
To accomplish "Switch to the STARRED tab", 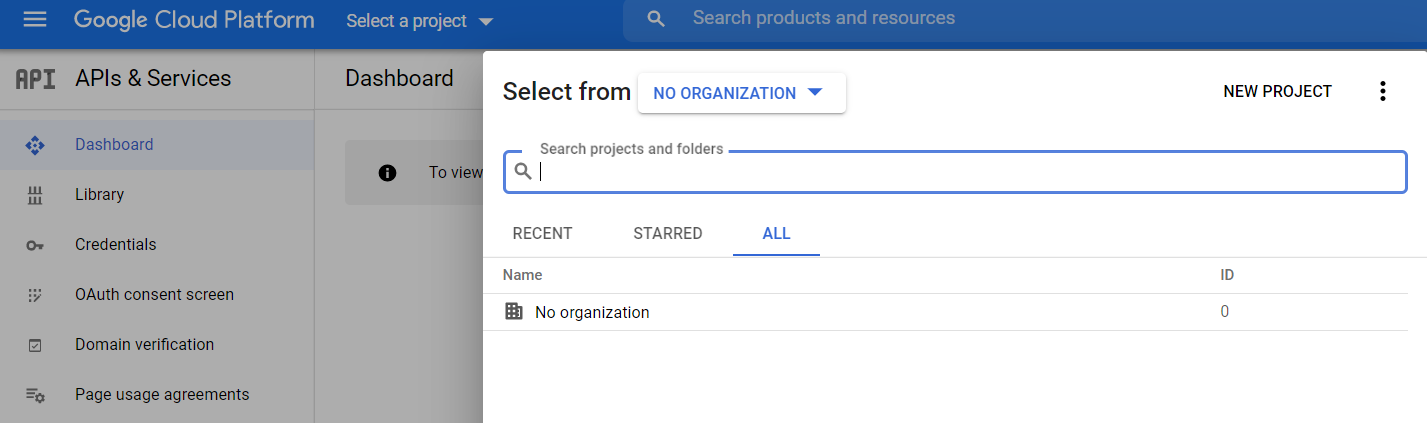I will [667, 233].
